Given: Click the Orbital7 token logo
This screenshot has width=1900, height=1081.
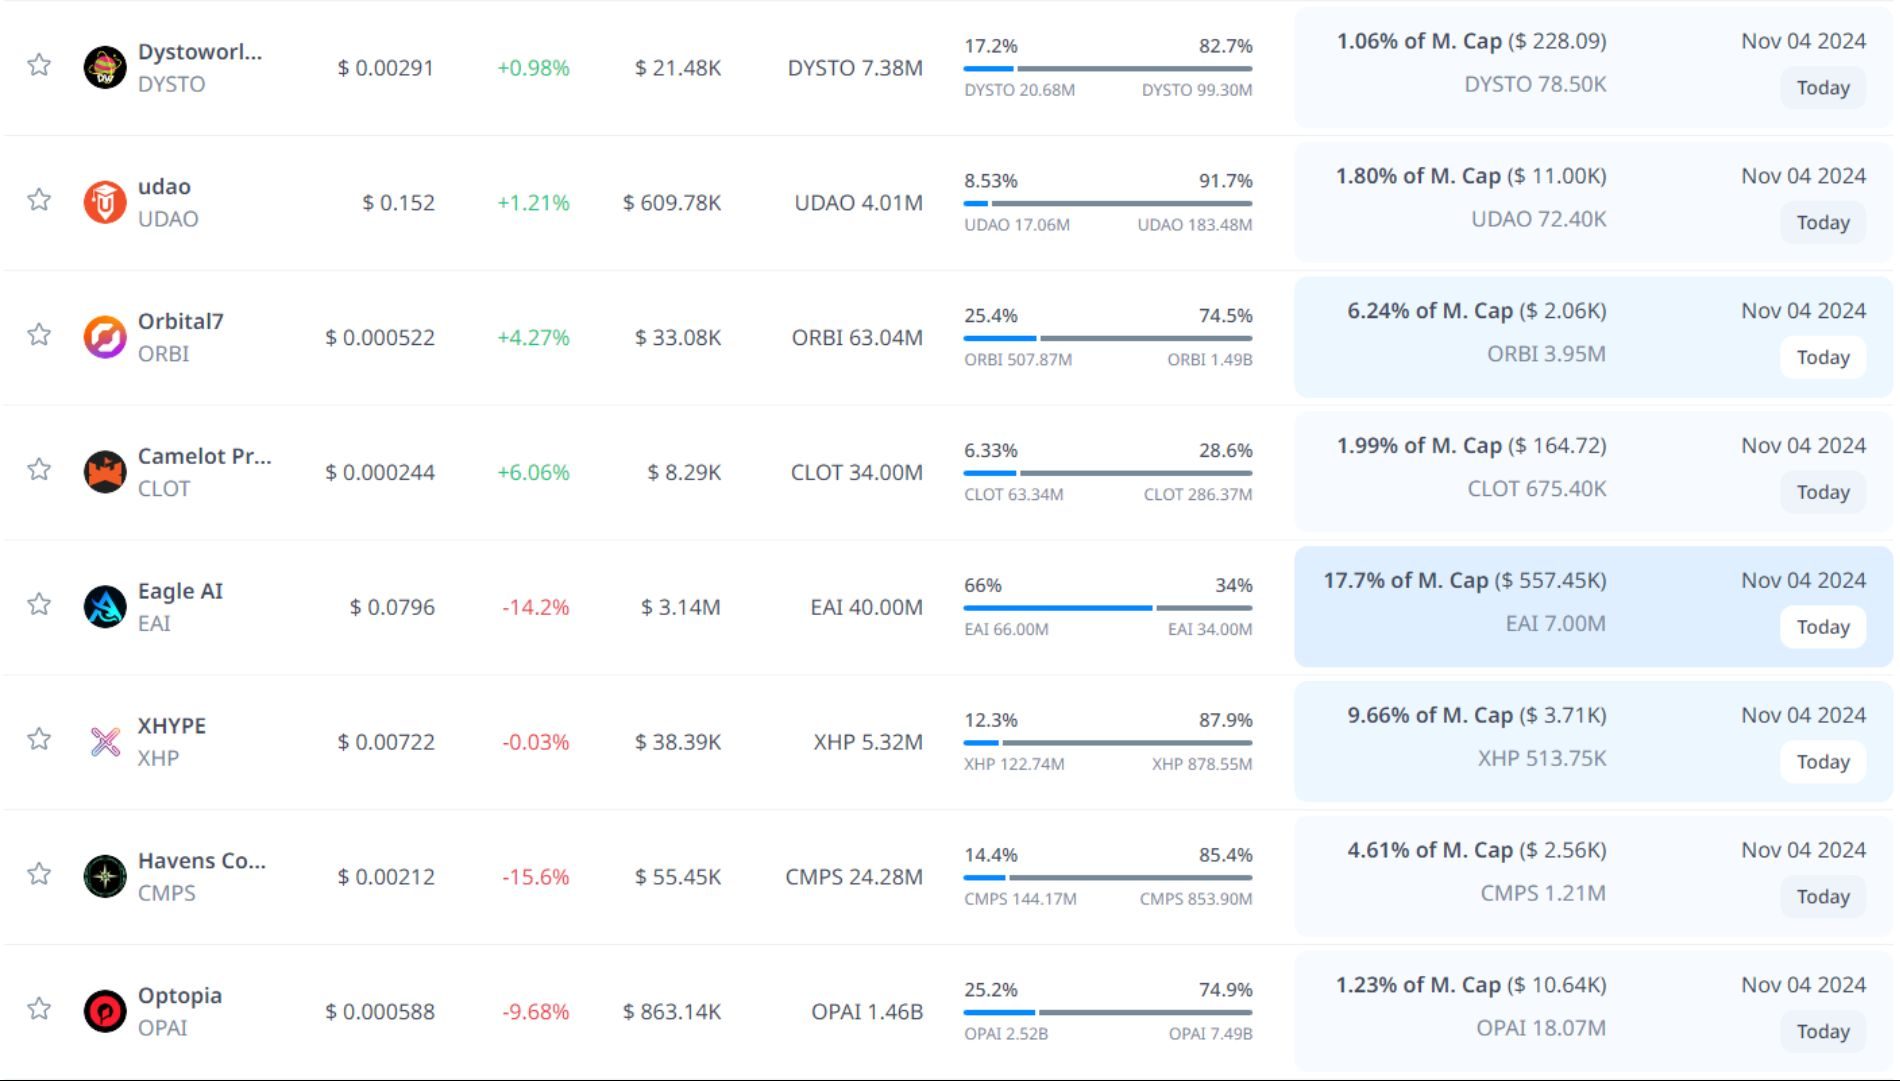Looking at the screenshot, I should [x=105, y=338].
